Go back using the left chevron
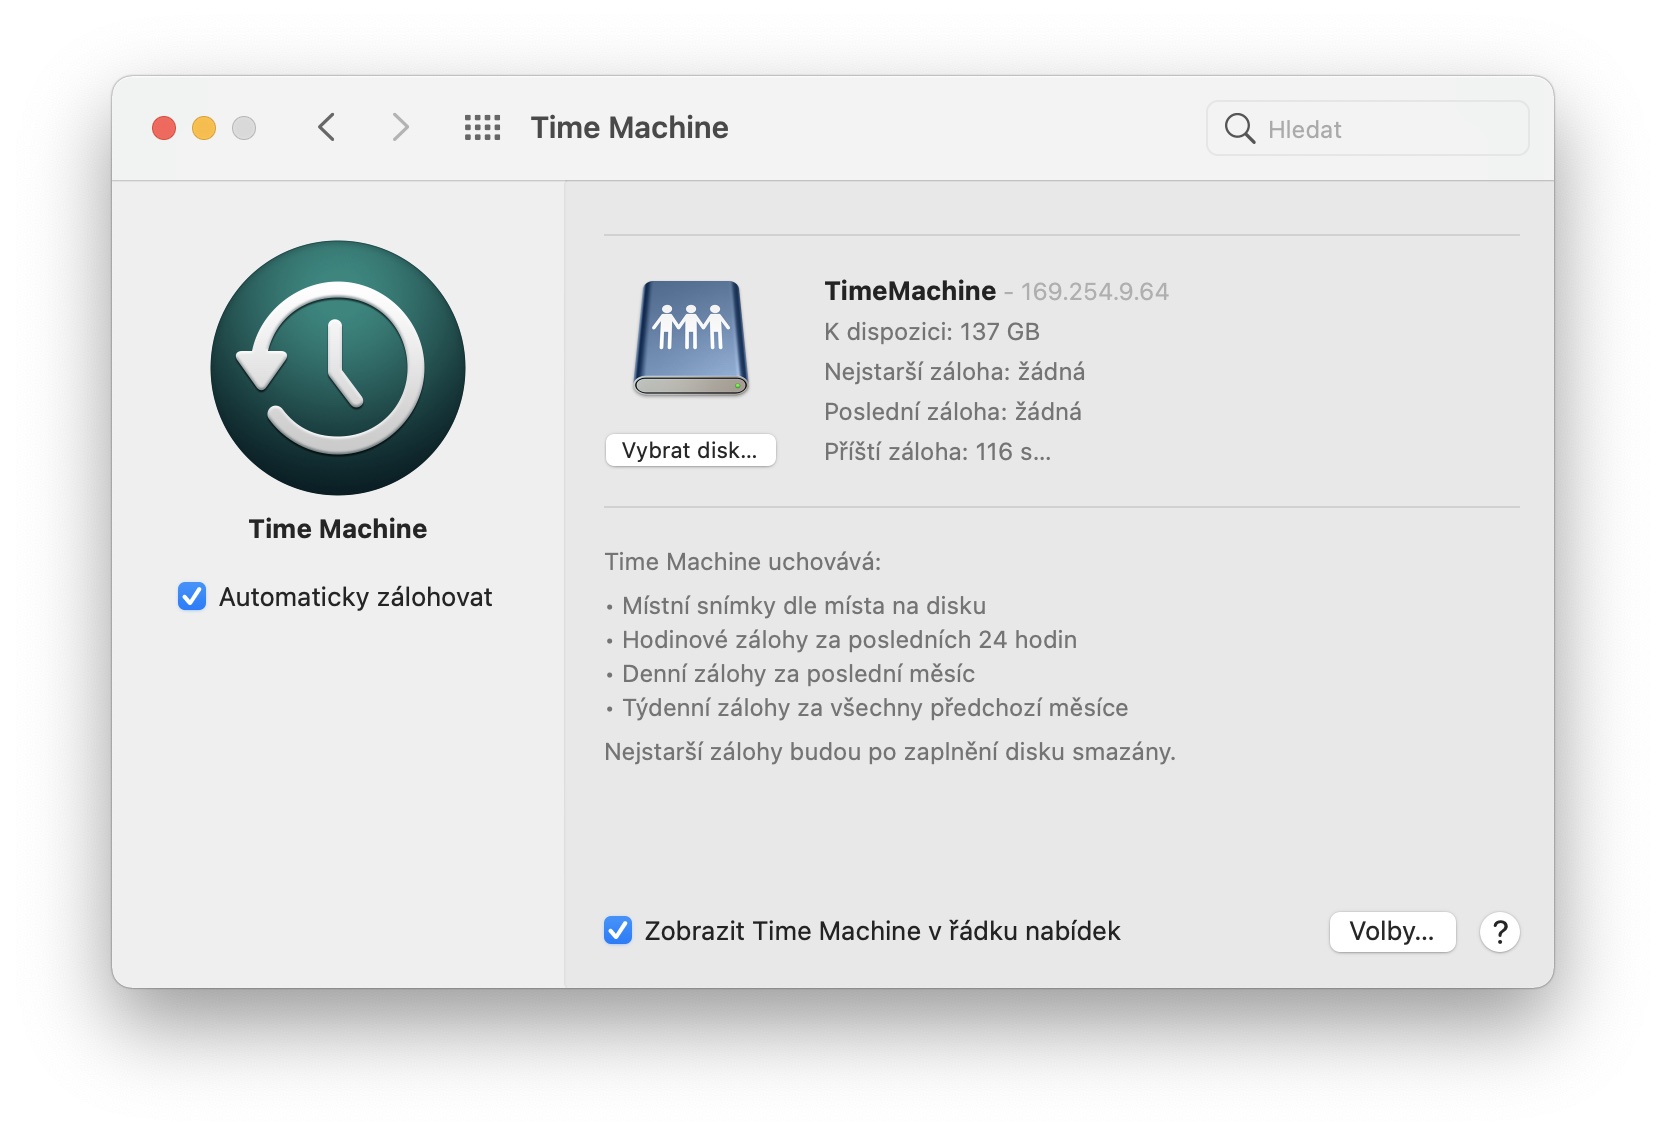This screenshot has height=1136, width=1666. 326,128
